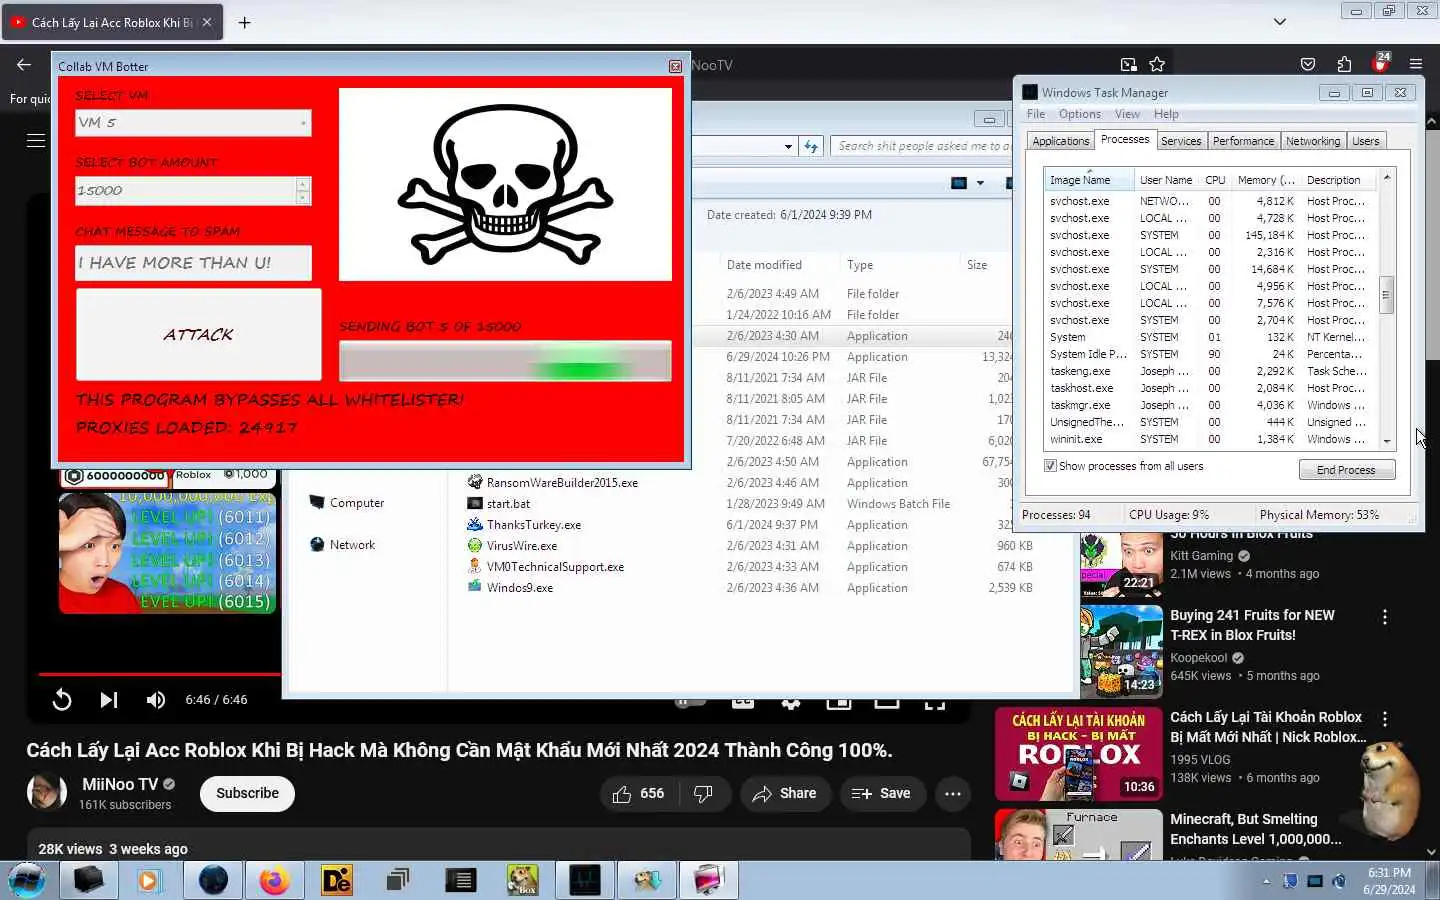Image resolution: width=1440 pixels, height=900 pixels.
Task: Switch to the Services tab
Action: point(1181,141)
